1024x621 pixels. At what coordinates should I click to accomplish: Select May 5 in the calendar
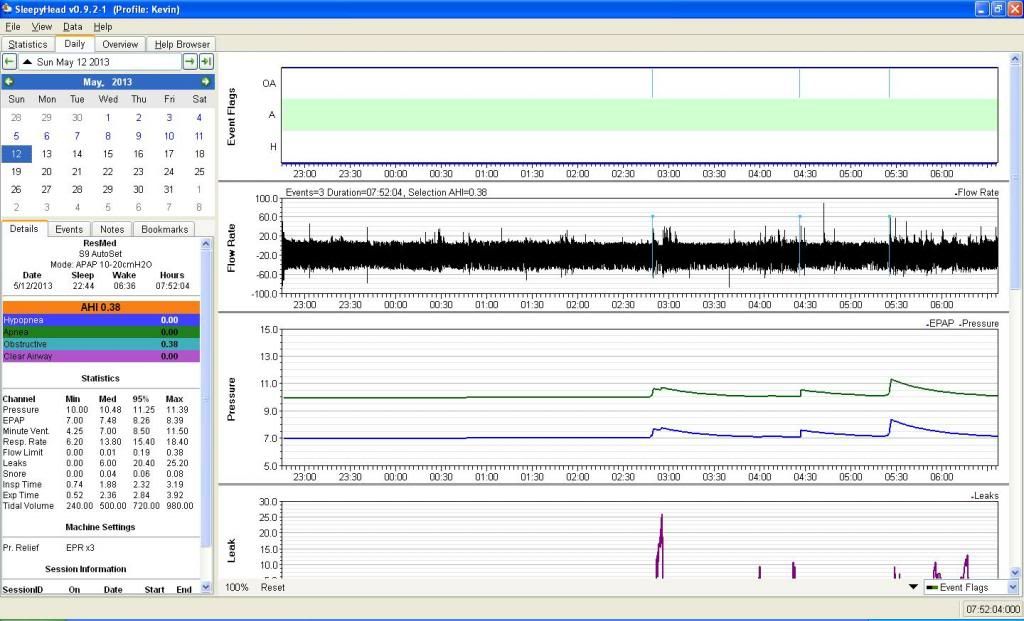pyautogui.click(x=16, y=136)
